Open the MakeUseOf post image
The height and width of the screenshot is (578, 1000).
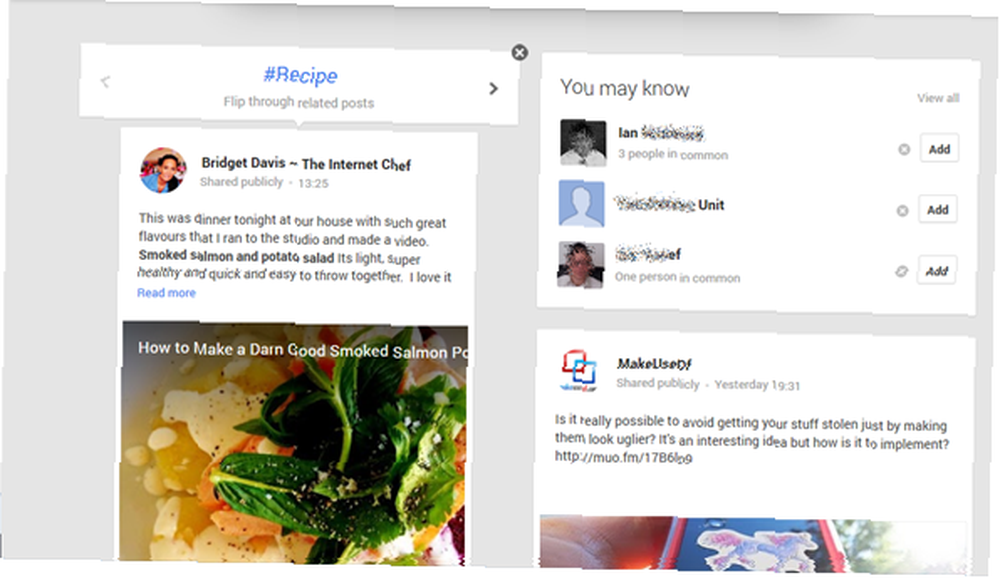click(x=753, y=542)
